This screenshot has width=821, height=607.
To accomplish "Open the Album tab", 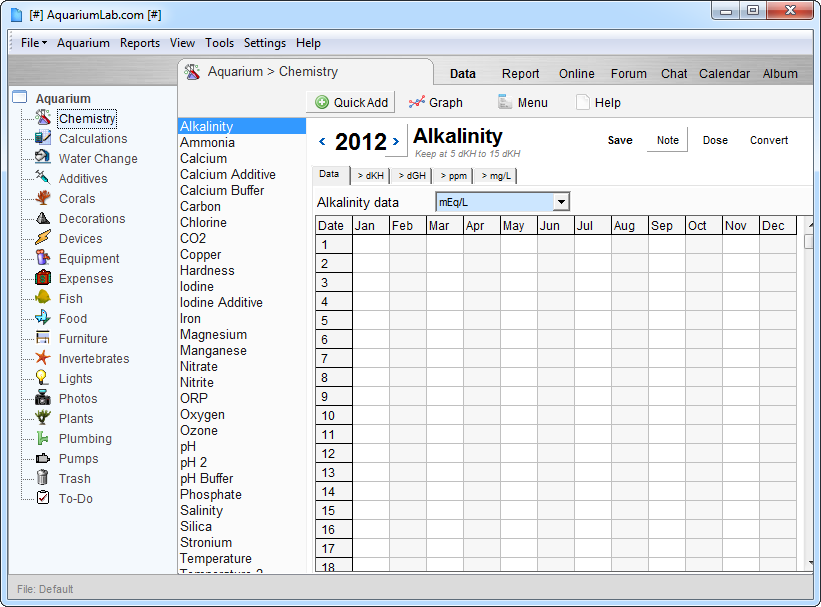I will tap(780, 74).
